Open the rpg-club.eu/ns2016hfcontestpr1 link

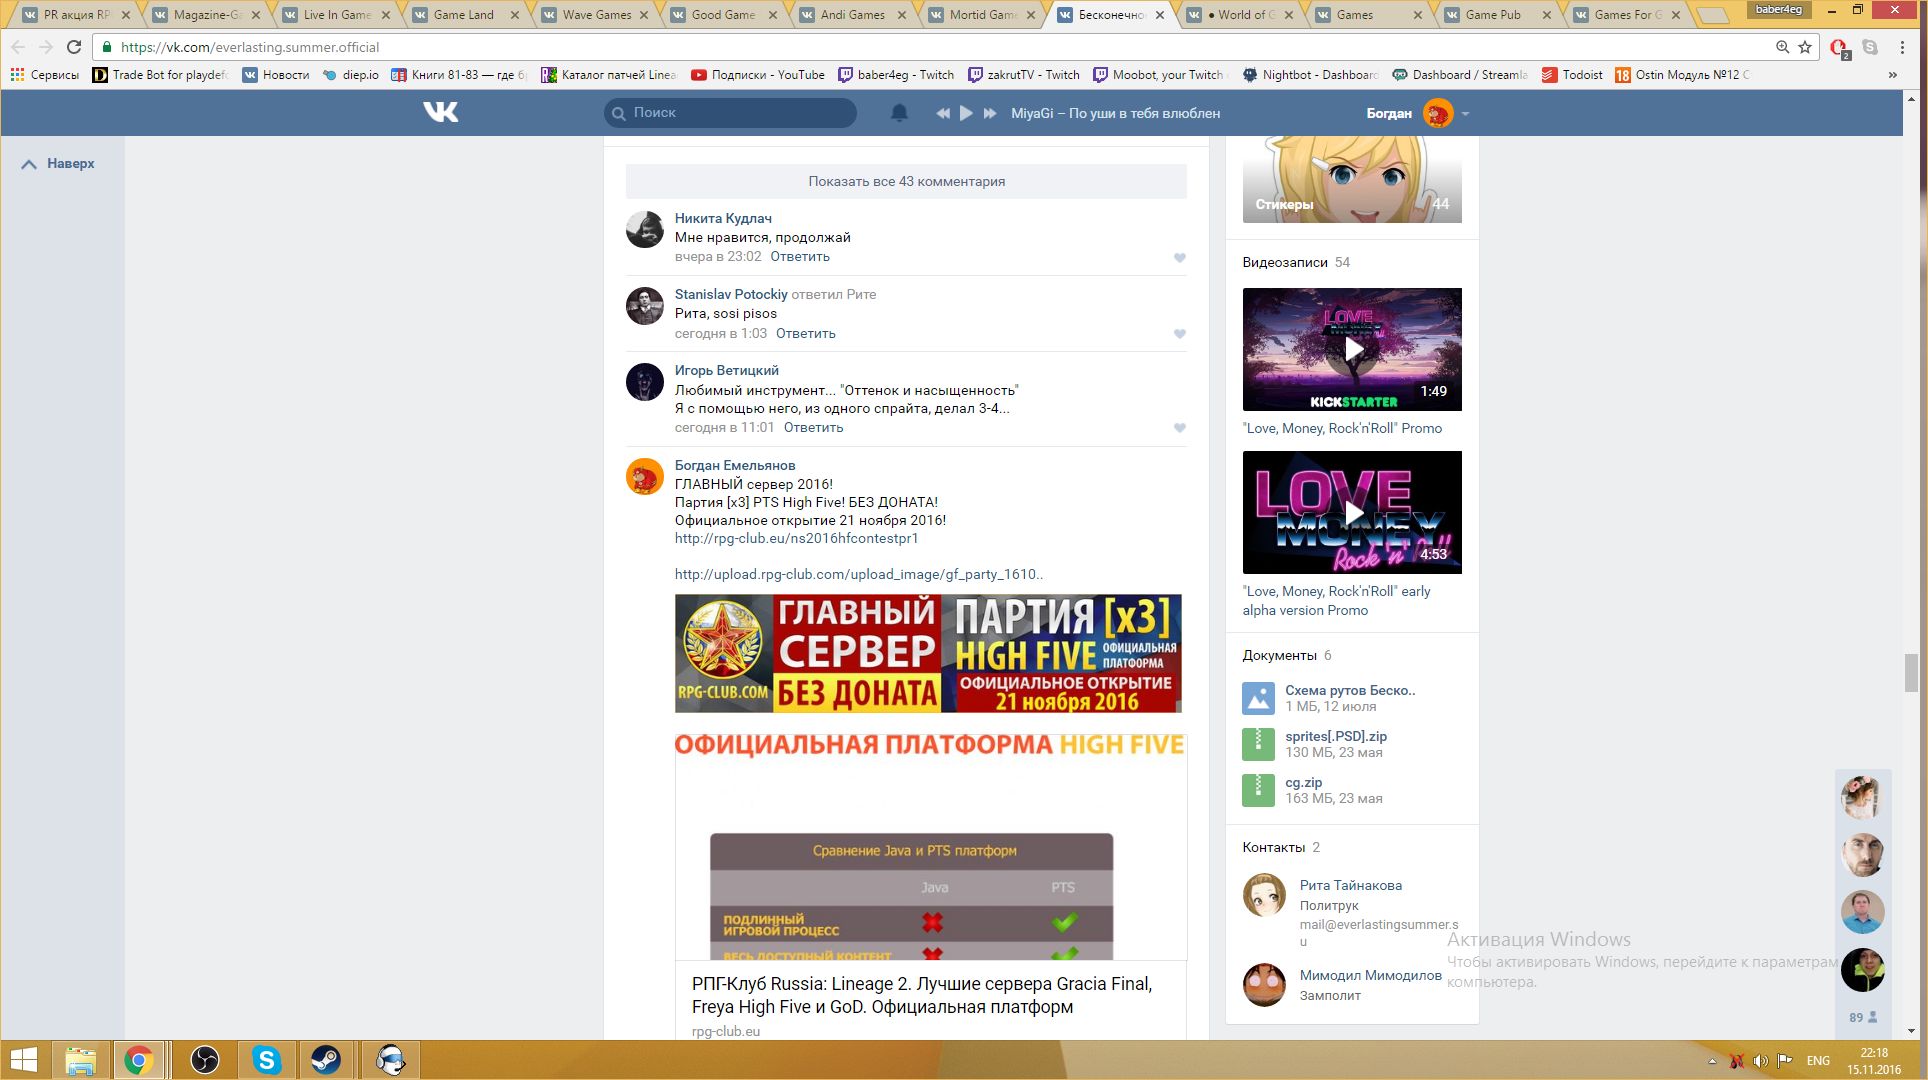click(796, 538)
